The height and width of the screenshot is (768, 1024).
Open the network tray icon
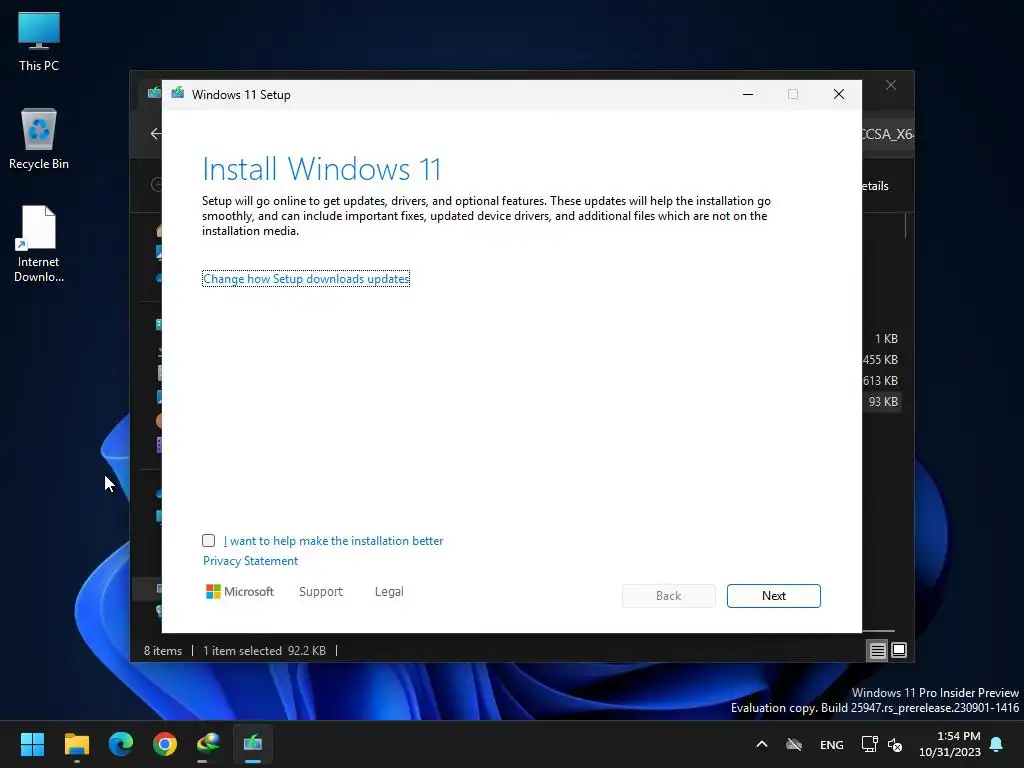869,744
